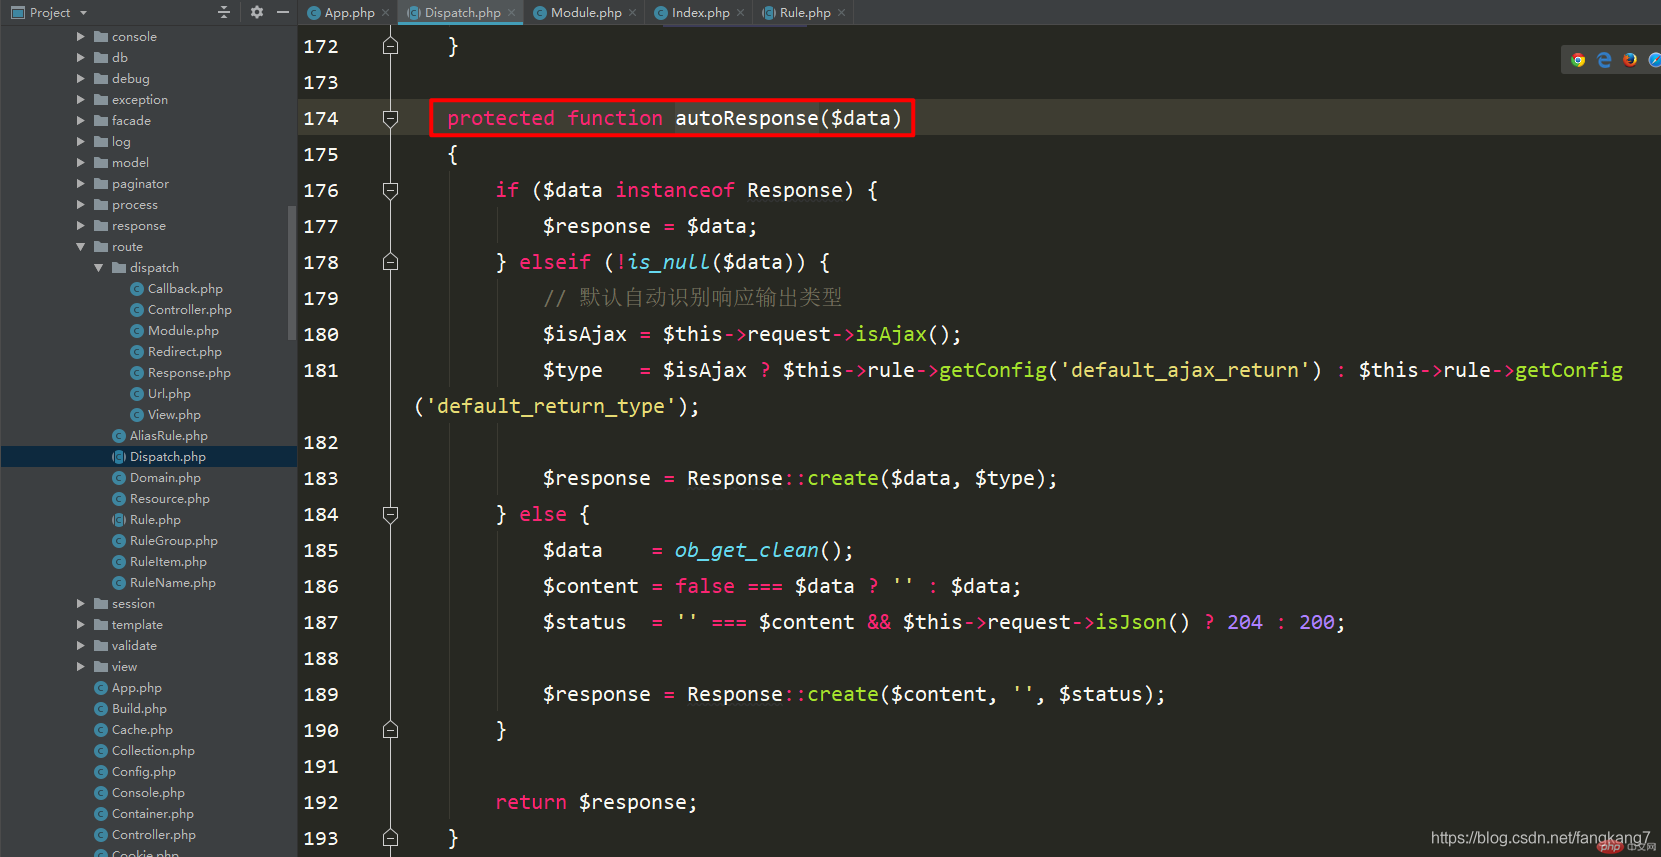Image resolution: width=1661 pixels, height=857 pixels.
Task: Click line number 180 in gutter
Action: (321, 334)
